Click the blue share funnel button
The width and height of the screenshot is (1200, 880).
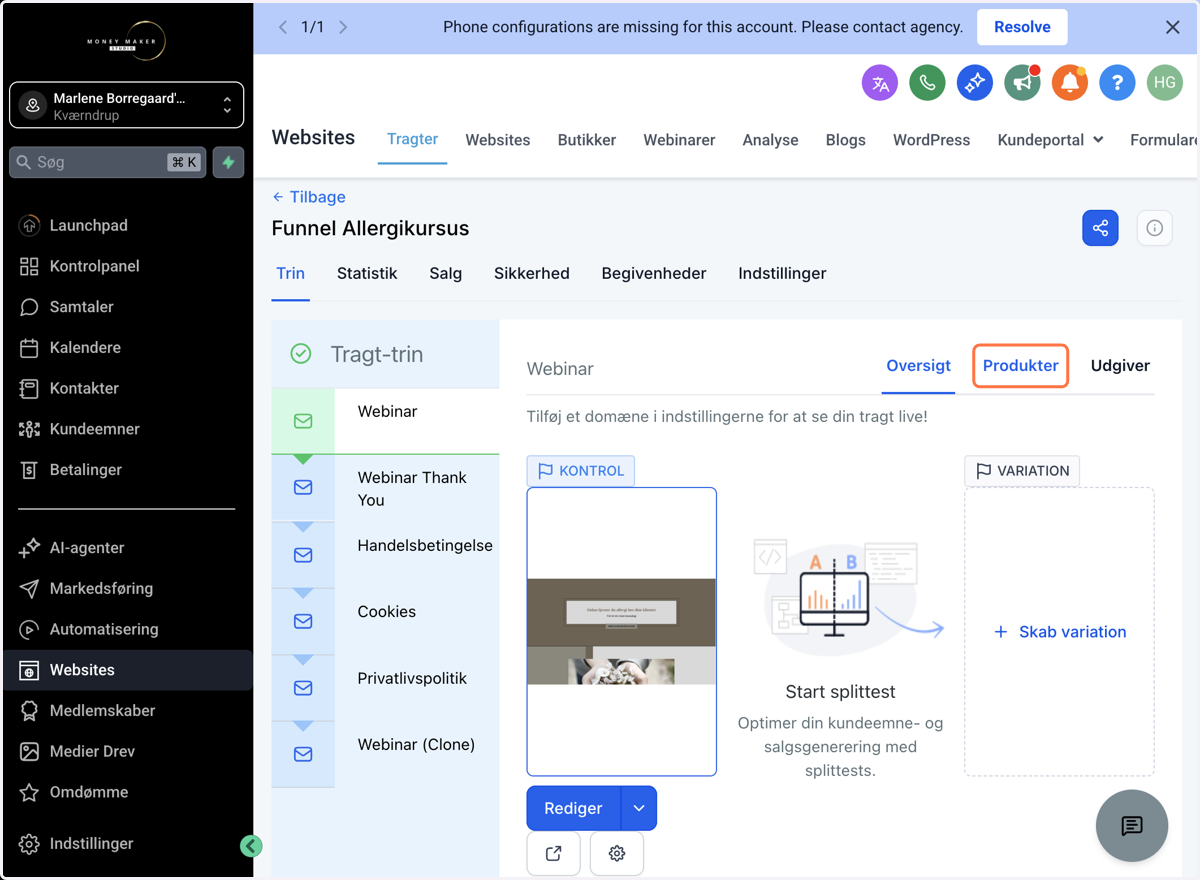(x=1100, y=228)
